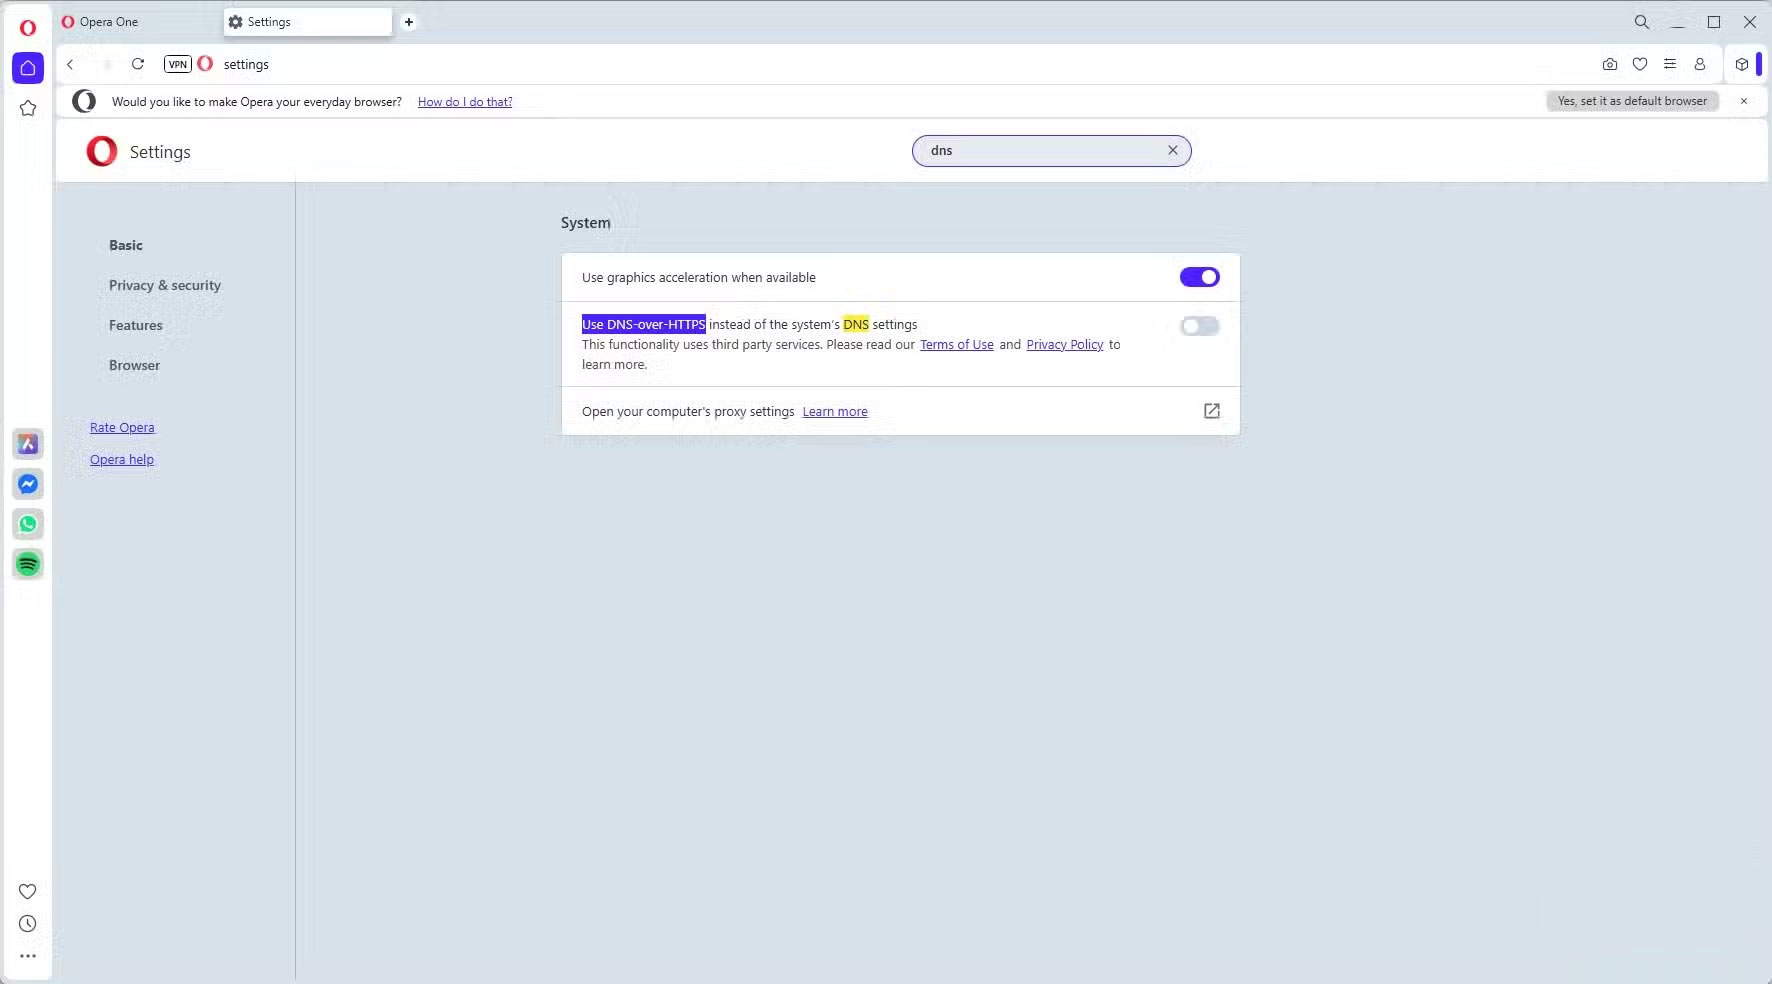The width and height of the screenshot is (1772, 984).
Task: Click the VPN badge in address bar
Action: pyautogui.click(x=177, y=64)
